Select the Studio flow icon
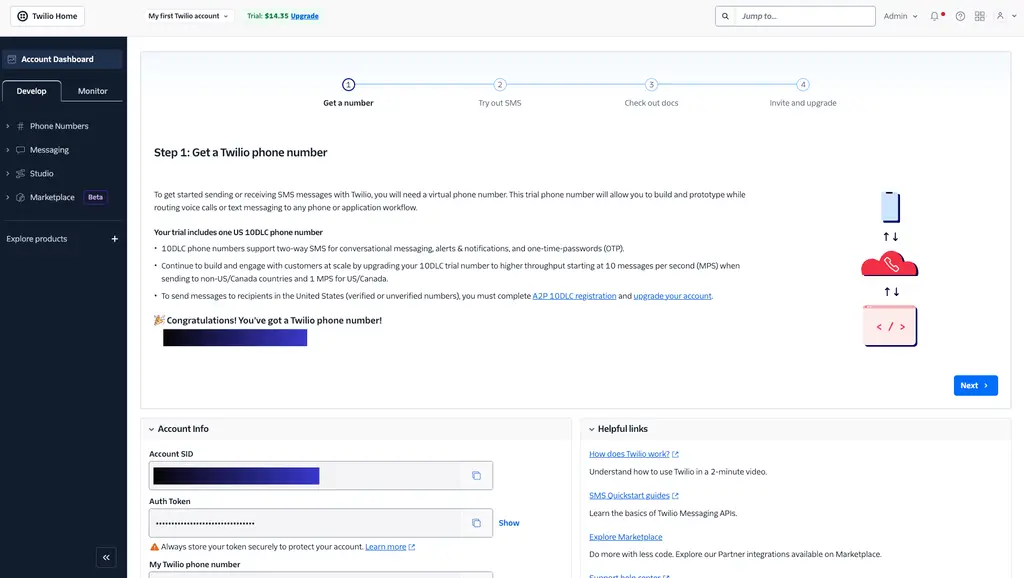The height and width of the screenshot is (578, 1024). pyautogui.click(x=20, y=173)
